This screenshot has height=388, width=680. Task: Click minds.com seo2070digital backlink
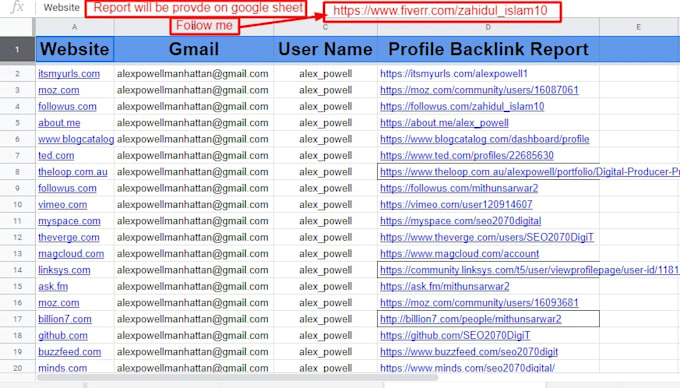click(467, 368)
